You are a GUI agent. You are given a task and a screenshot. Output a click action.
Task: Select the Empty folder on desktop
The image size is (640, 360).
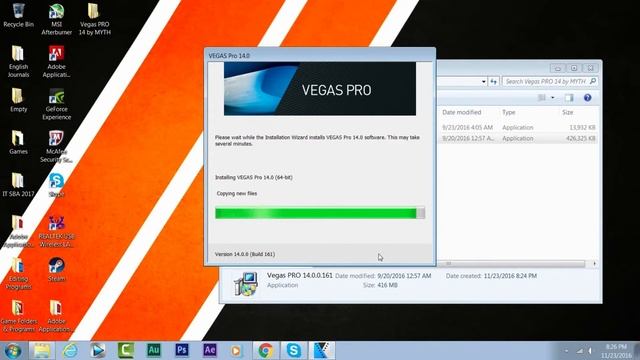[18, 100]
